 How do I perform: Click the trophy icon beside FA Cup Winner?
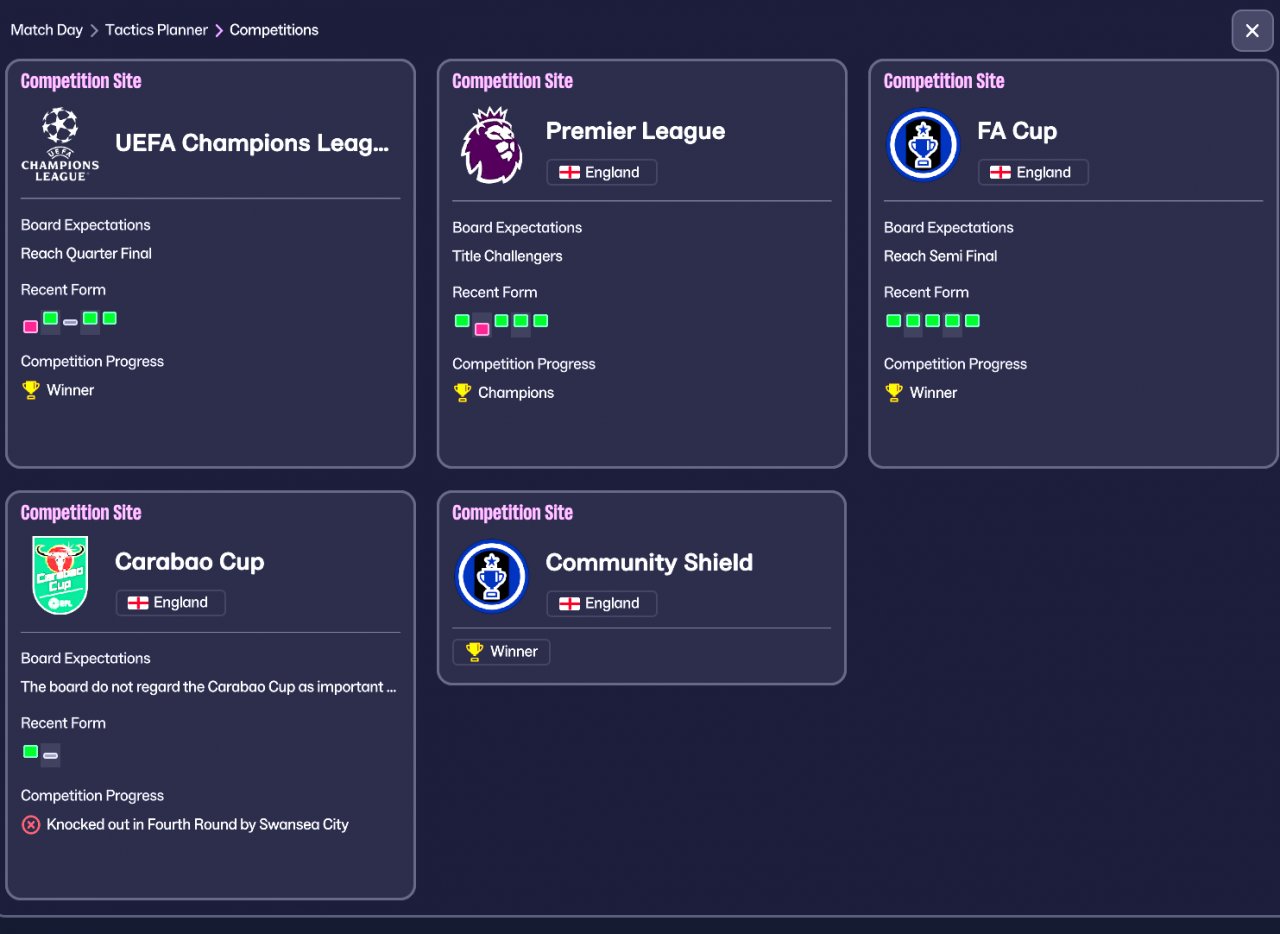pyautogui.click(x=894, y=393)
